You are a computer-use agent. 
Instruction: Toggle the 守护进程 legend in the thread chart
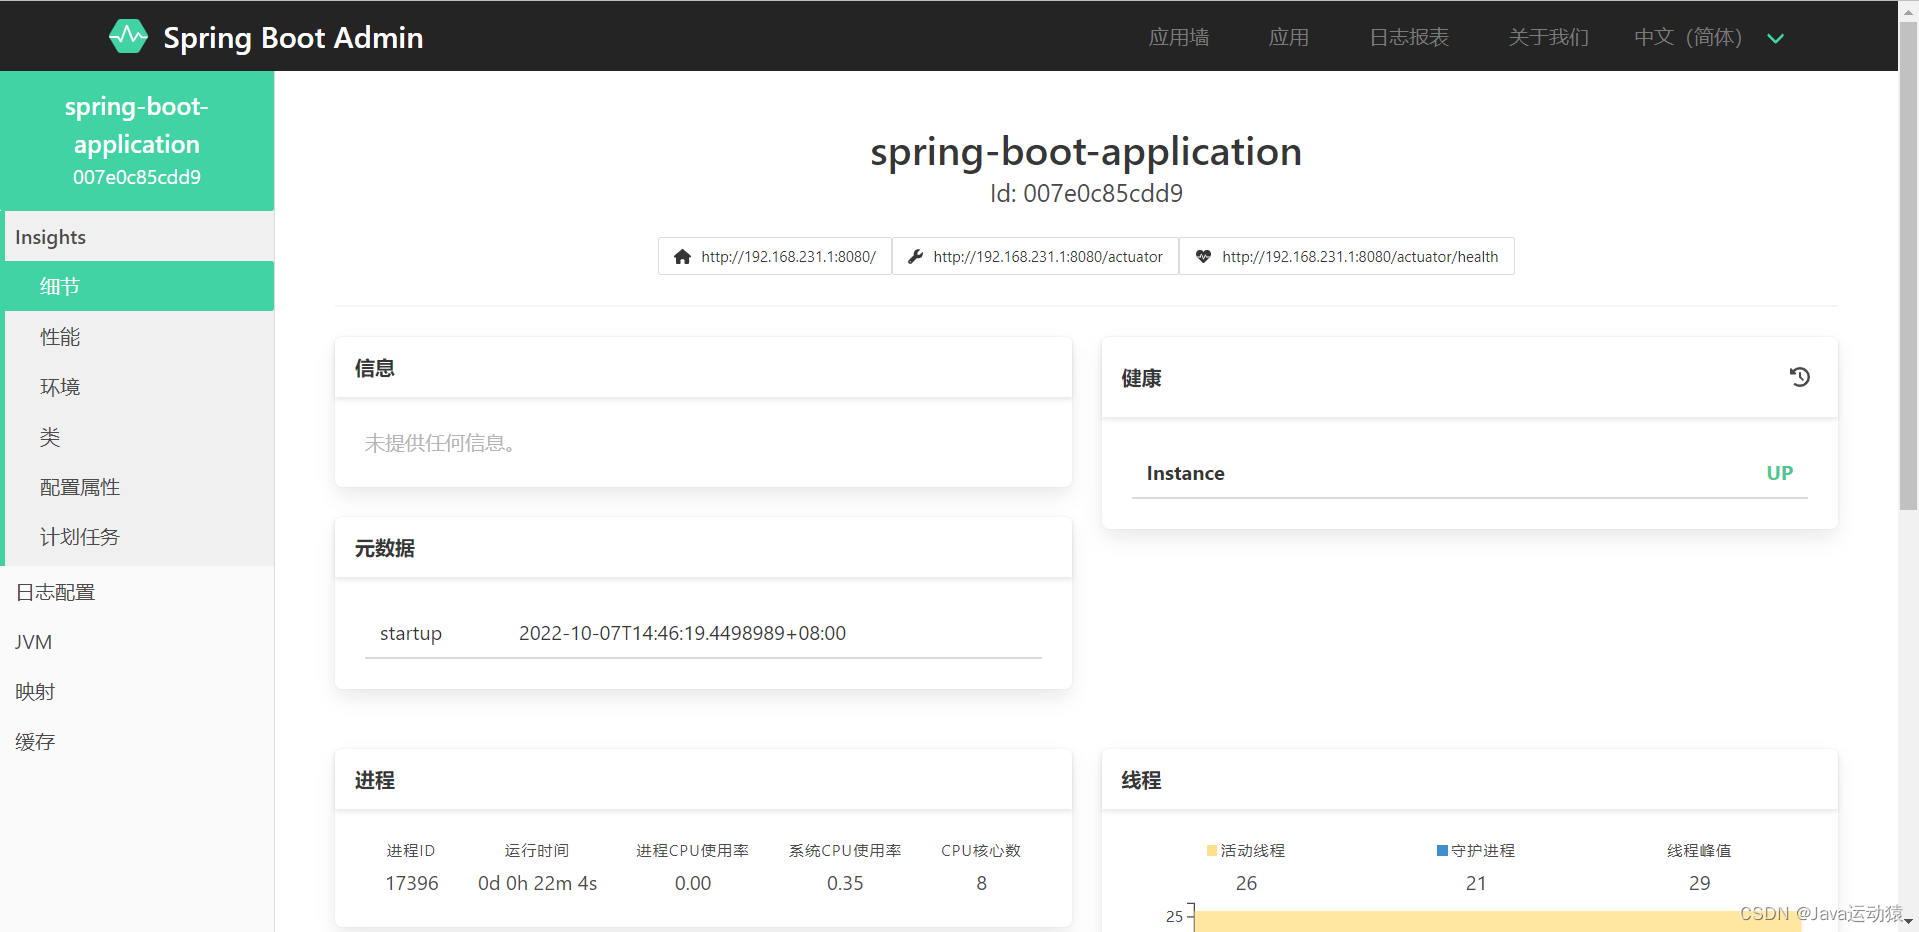(x=1475, y=850)
